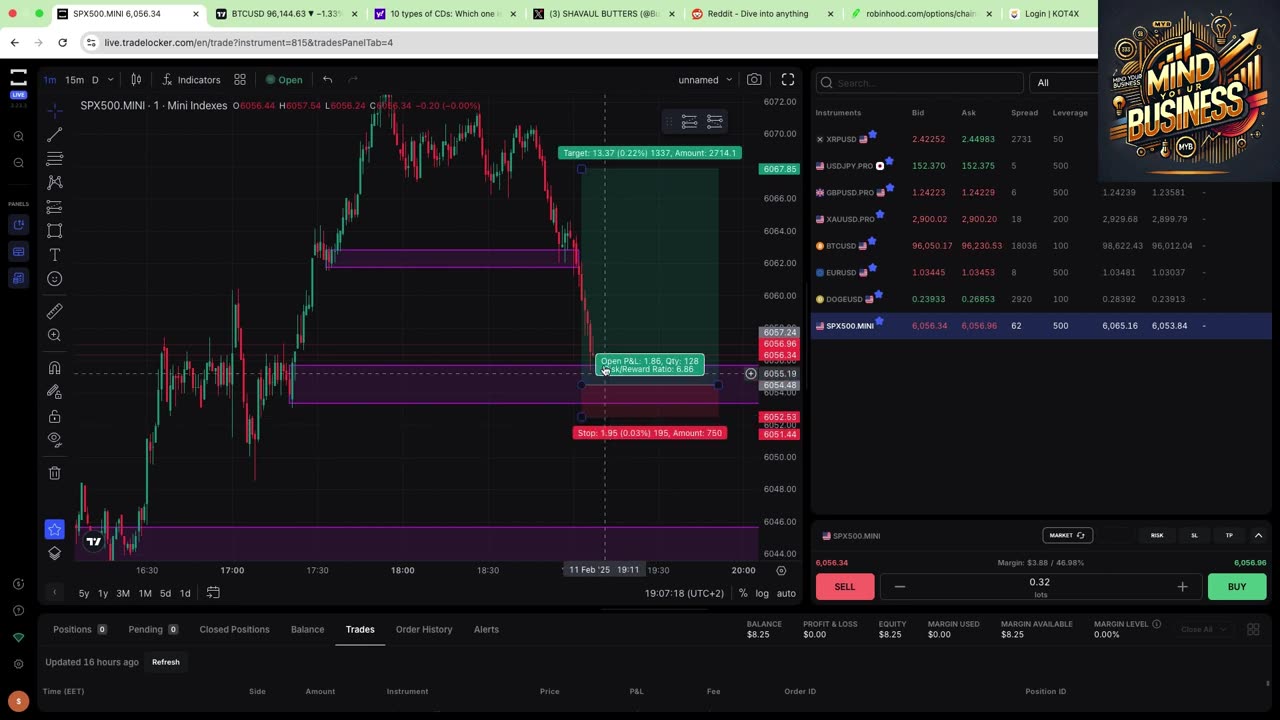1280x720 pixels.
Task: Switch to the Balance tab
Action: click(x=307, y=629)
